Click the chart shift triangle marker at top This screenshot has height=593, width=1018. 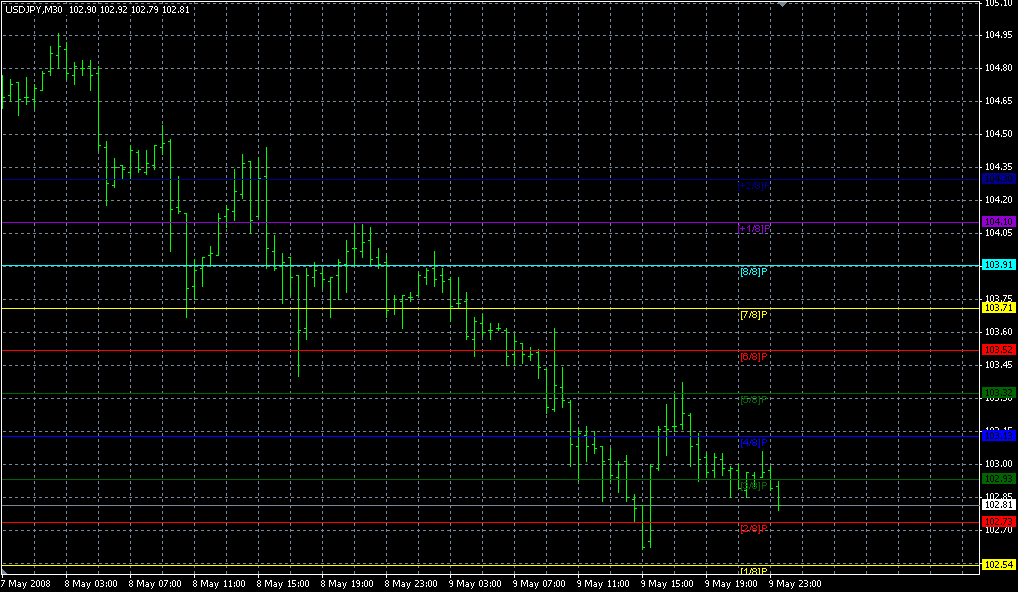(x=782, y=4)
